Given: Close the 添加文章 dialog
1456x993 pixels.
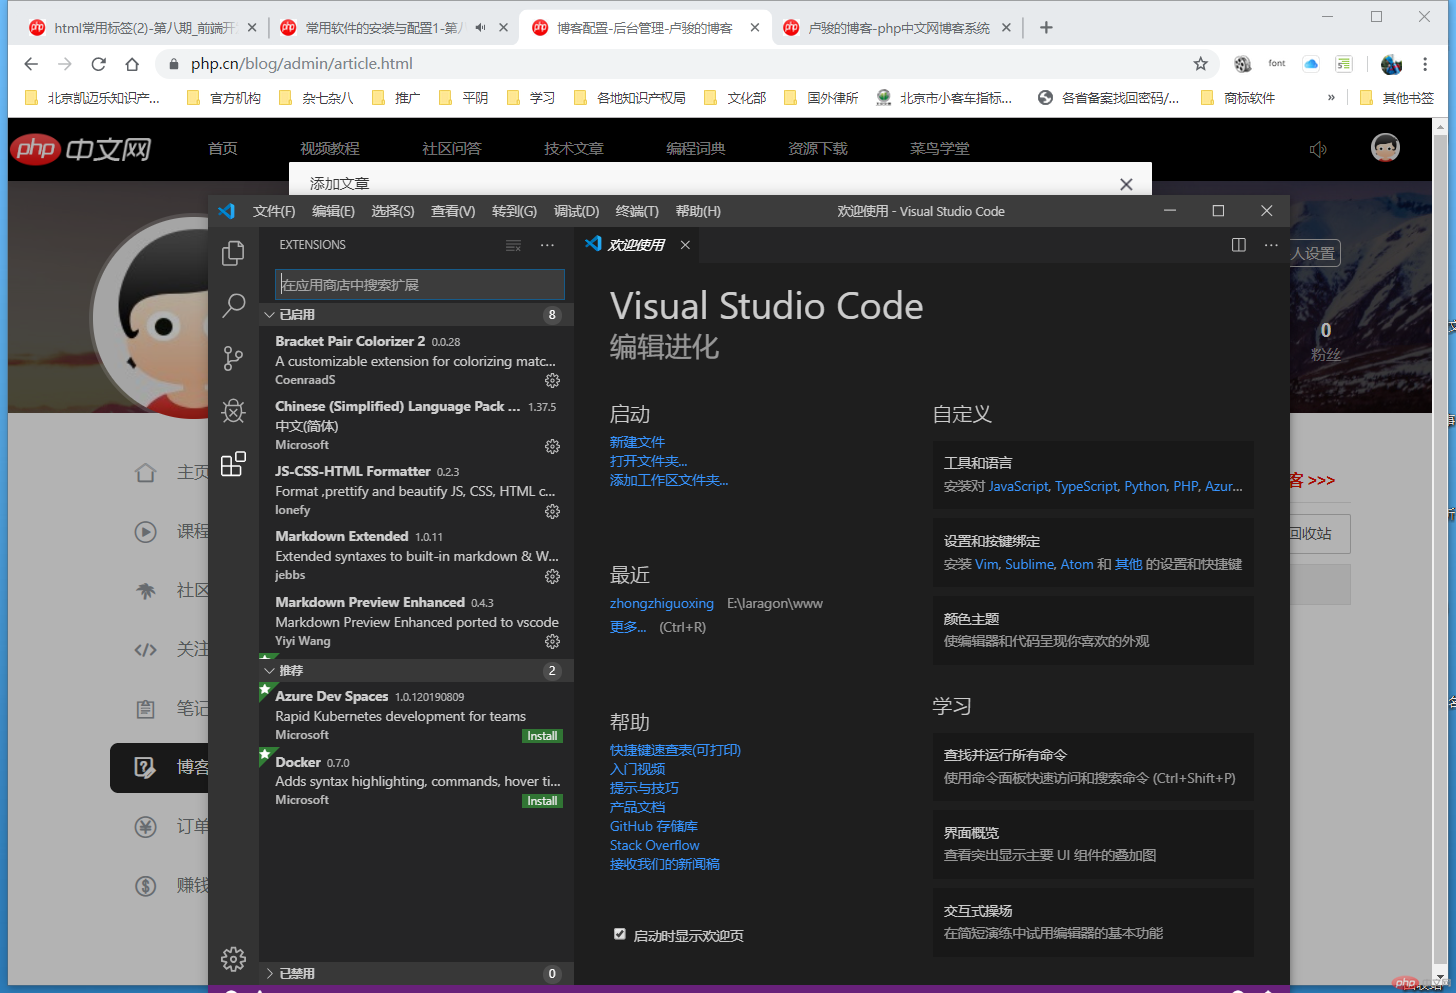Looking at the screenshot, I should 1126,184.
